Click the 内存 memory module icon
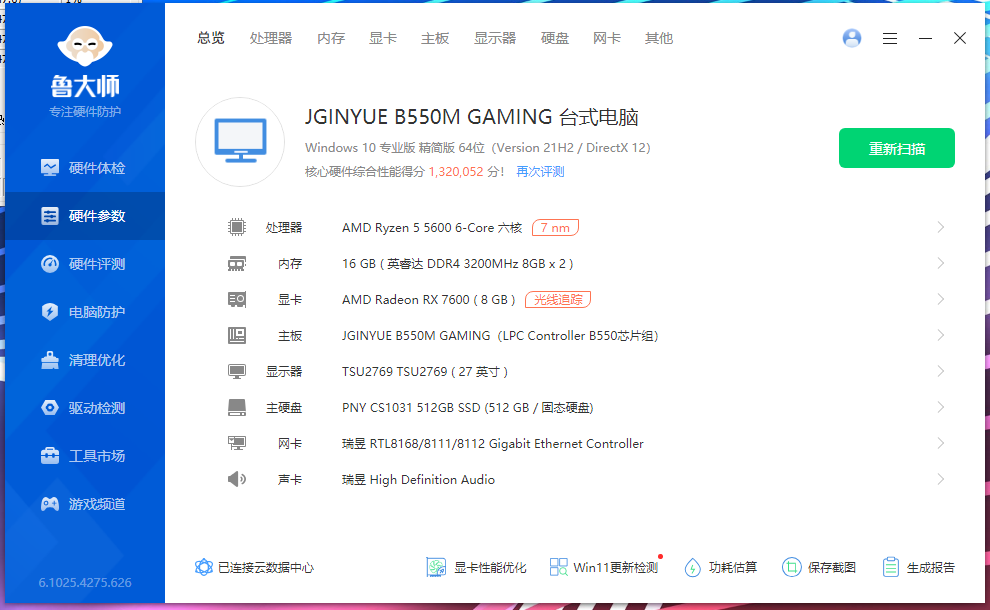The width and height of the screenshot is (990, 610). pos(237,263)
